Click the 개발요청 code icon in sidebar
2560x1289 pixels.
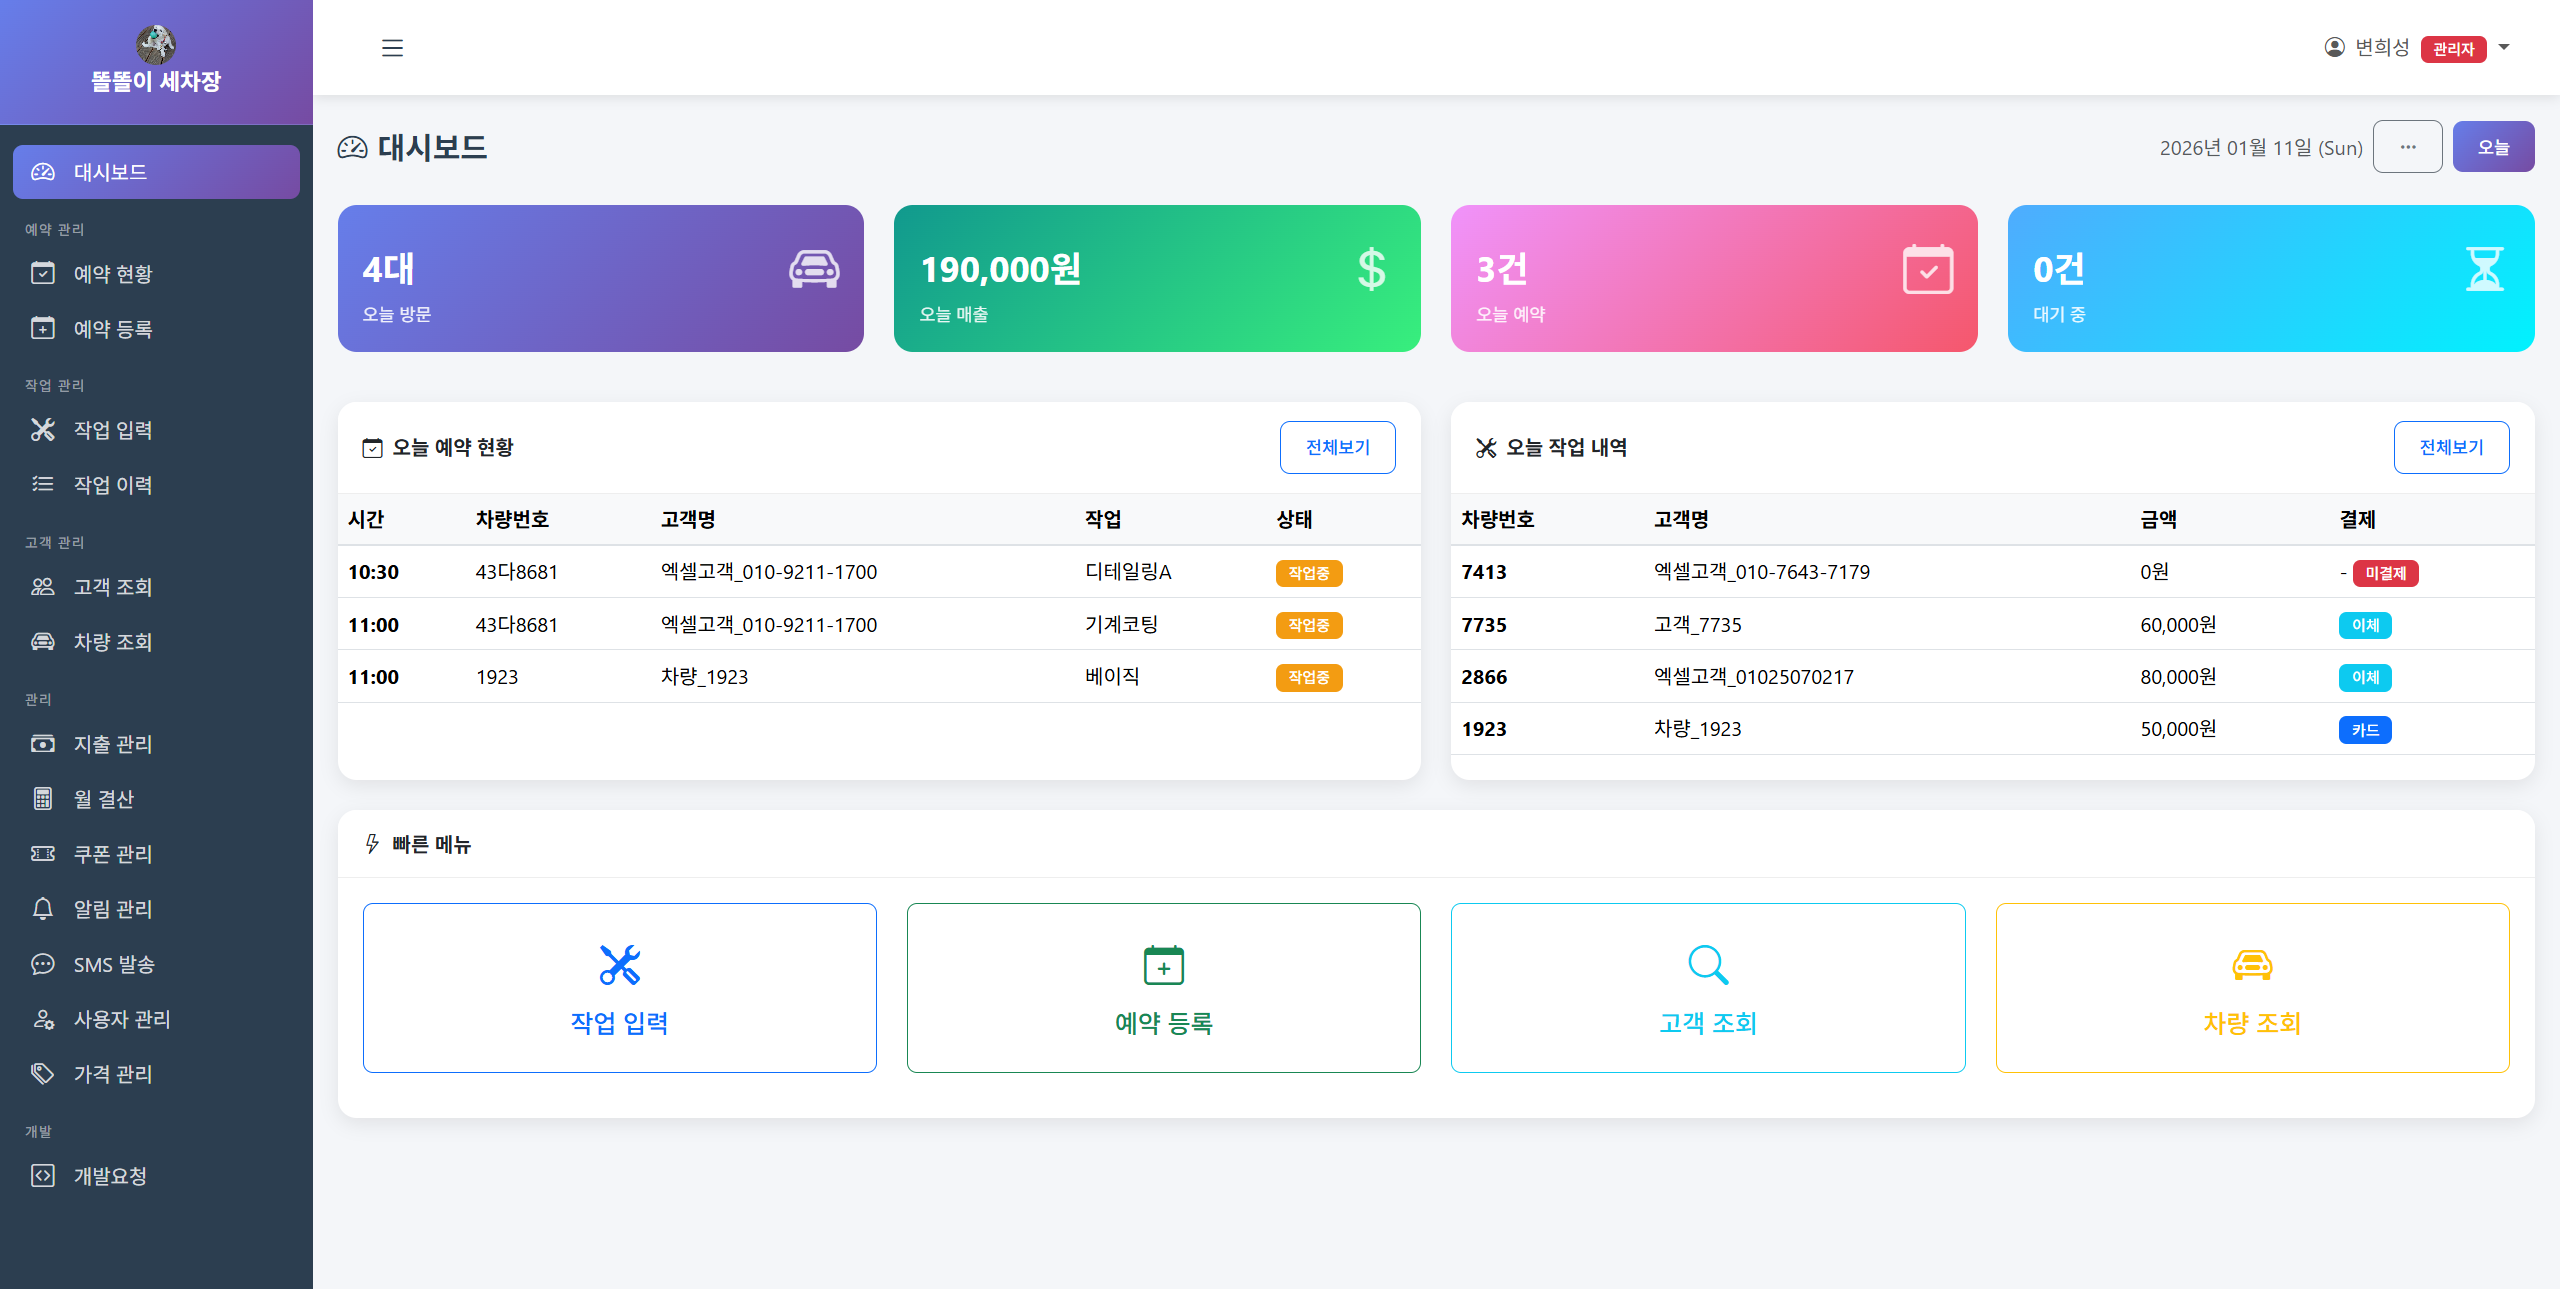pyautogui.click(x=43, y=1175)
